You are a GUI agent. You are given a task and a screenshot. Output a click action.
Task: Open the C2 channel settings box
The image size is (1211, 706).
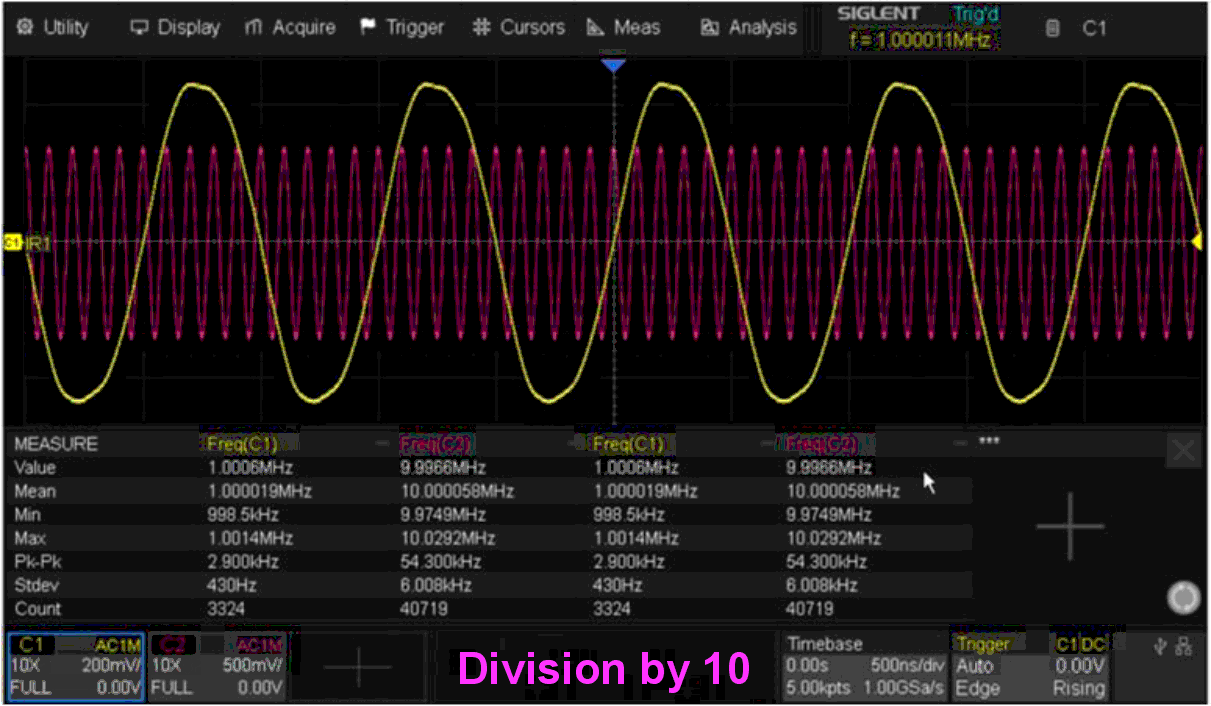point(217,666)
